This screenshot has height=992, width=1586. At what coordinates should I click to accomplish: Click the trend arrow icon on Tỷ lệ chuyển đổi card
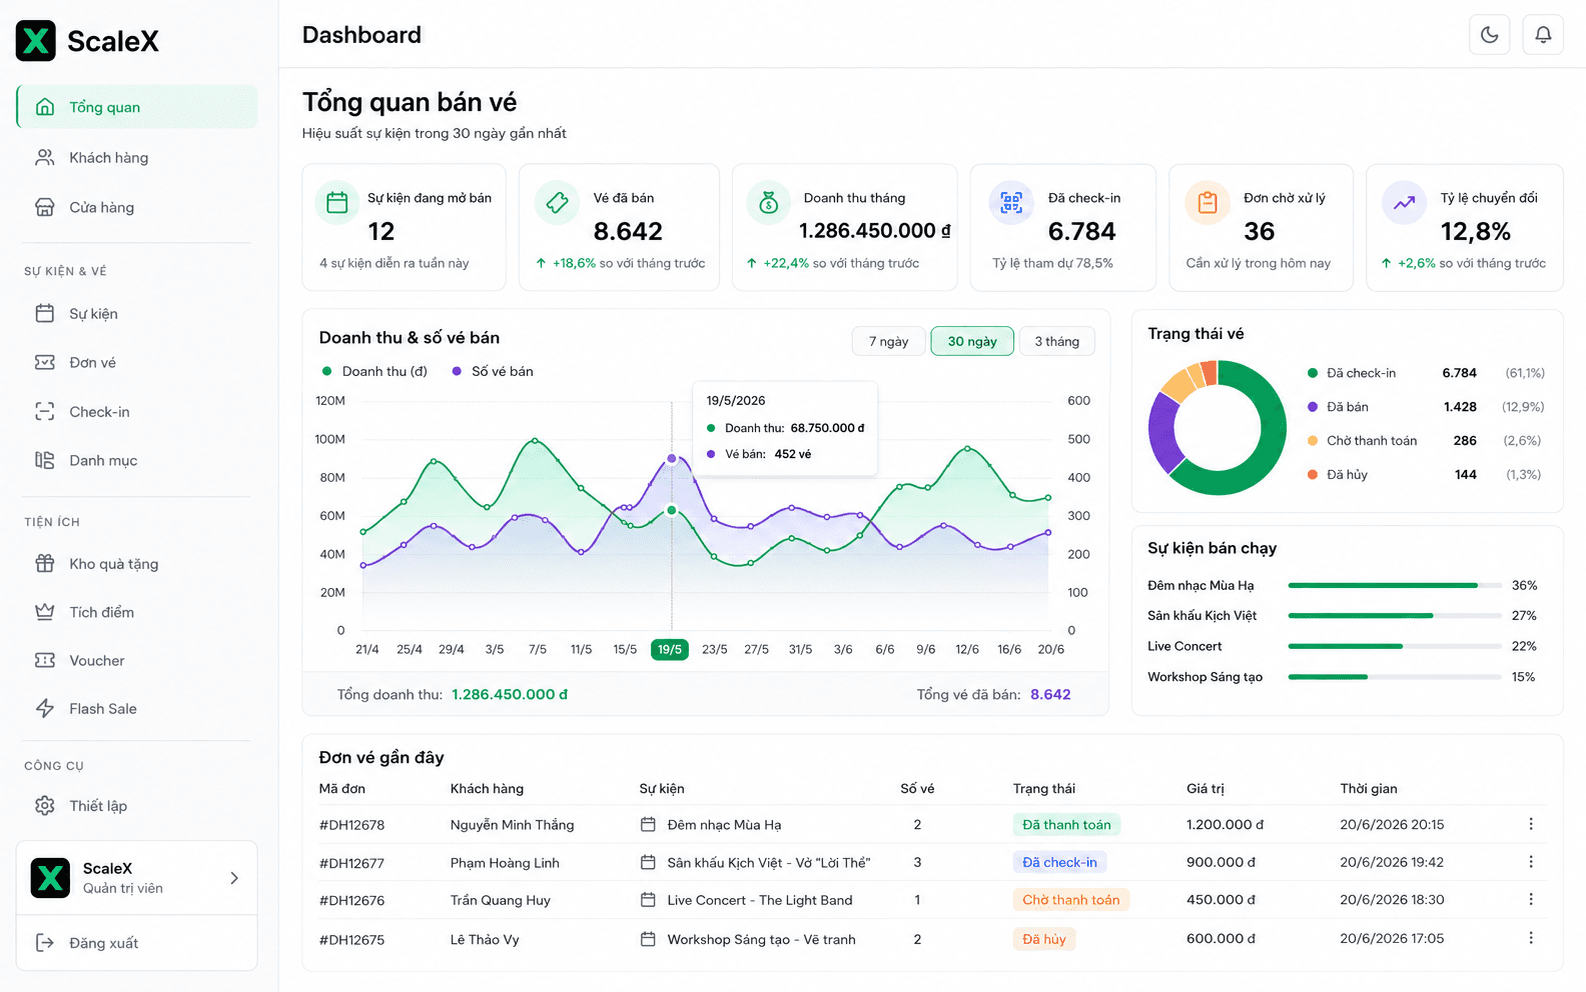(1404, 203)
